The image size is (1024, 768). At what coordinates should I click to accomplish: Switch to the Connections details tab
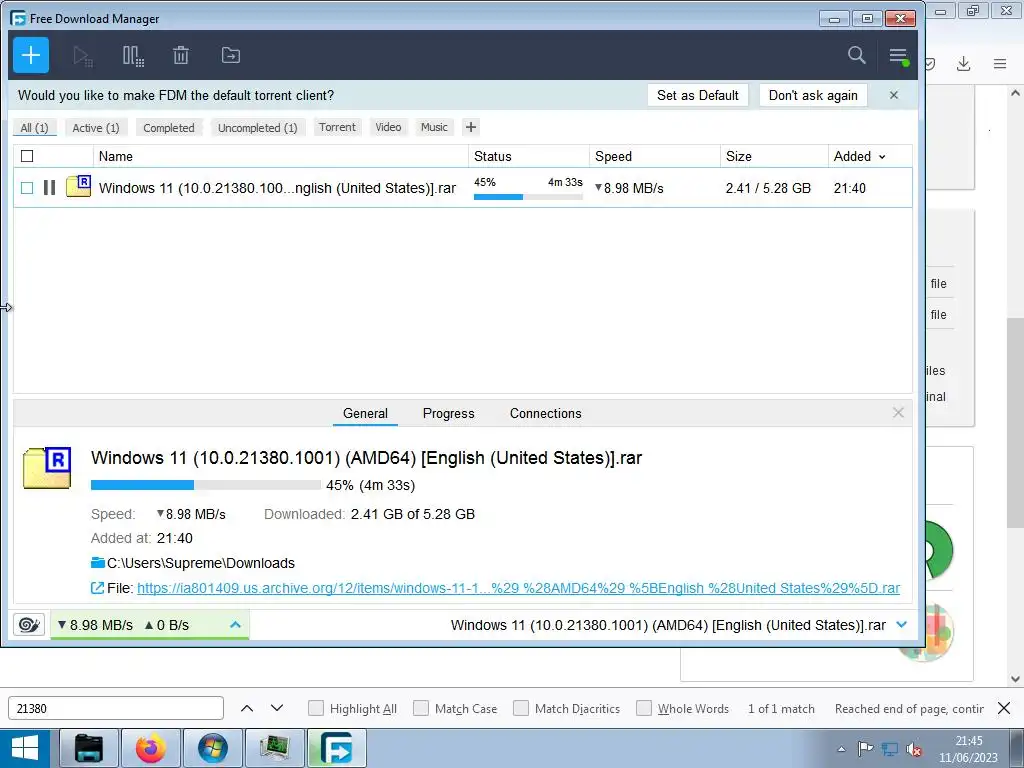(x=545, y=413)
